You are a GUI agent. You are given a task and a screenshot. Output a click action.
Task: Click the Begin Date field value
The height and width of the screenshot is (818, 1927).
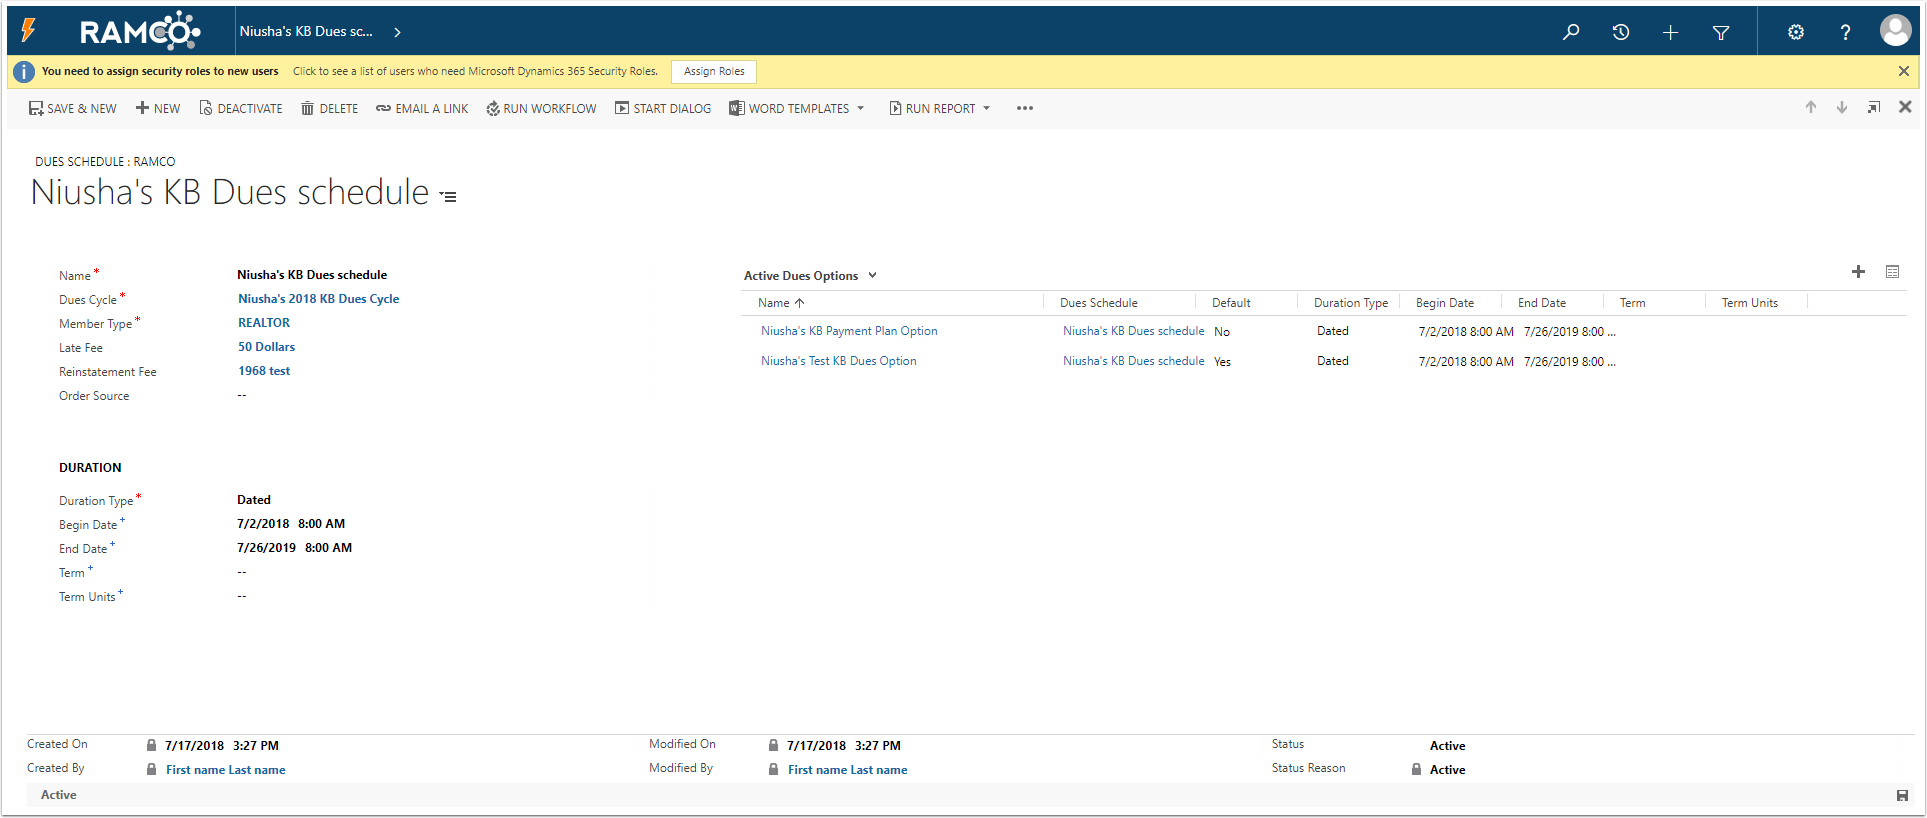(291, 524)
